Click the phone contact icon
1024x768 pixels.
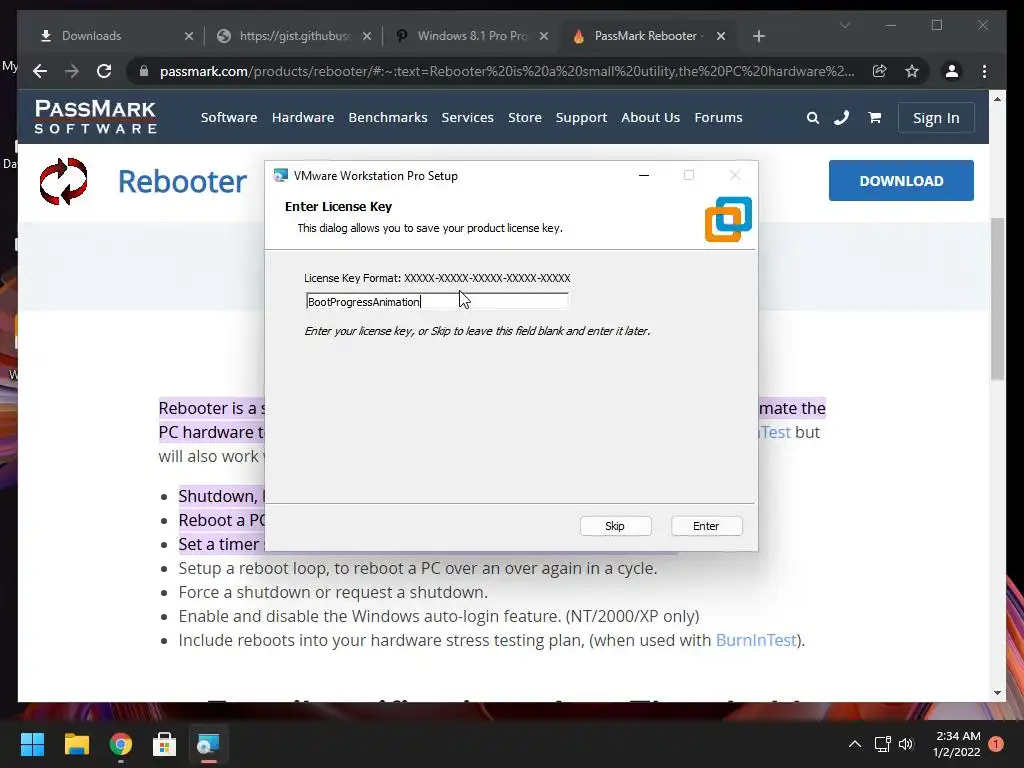tap(842, 118)
